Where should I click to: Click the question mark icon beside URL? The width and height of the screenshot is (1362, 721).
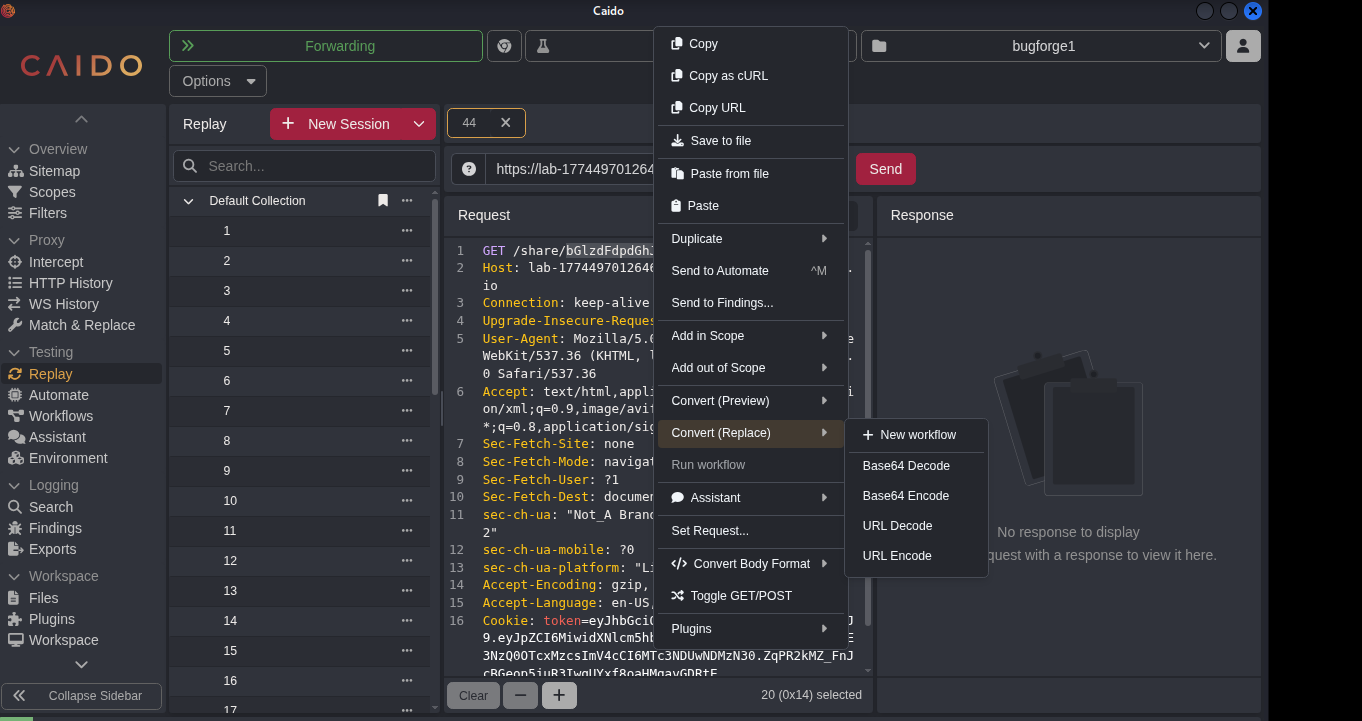[468, 169]
